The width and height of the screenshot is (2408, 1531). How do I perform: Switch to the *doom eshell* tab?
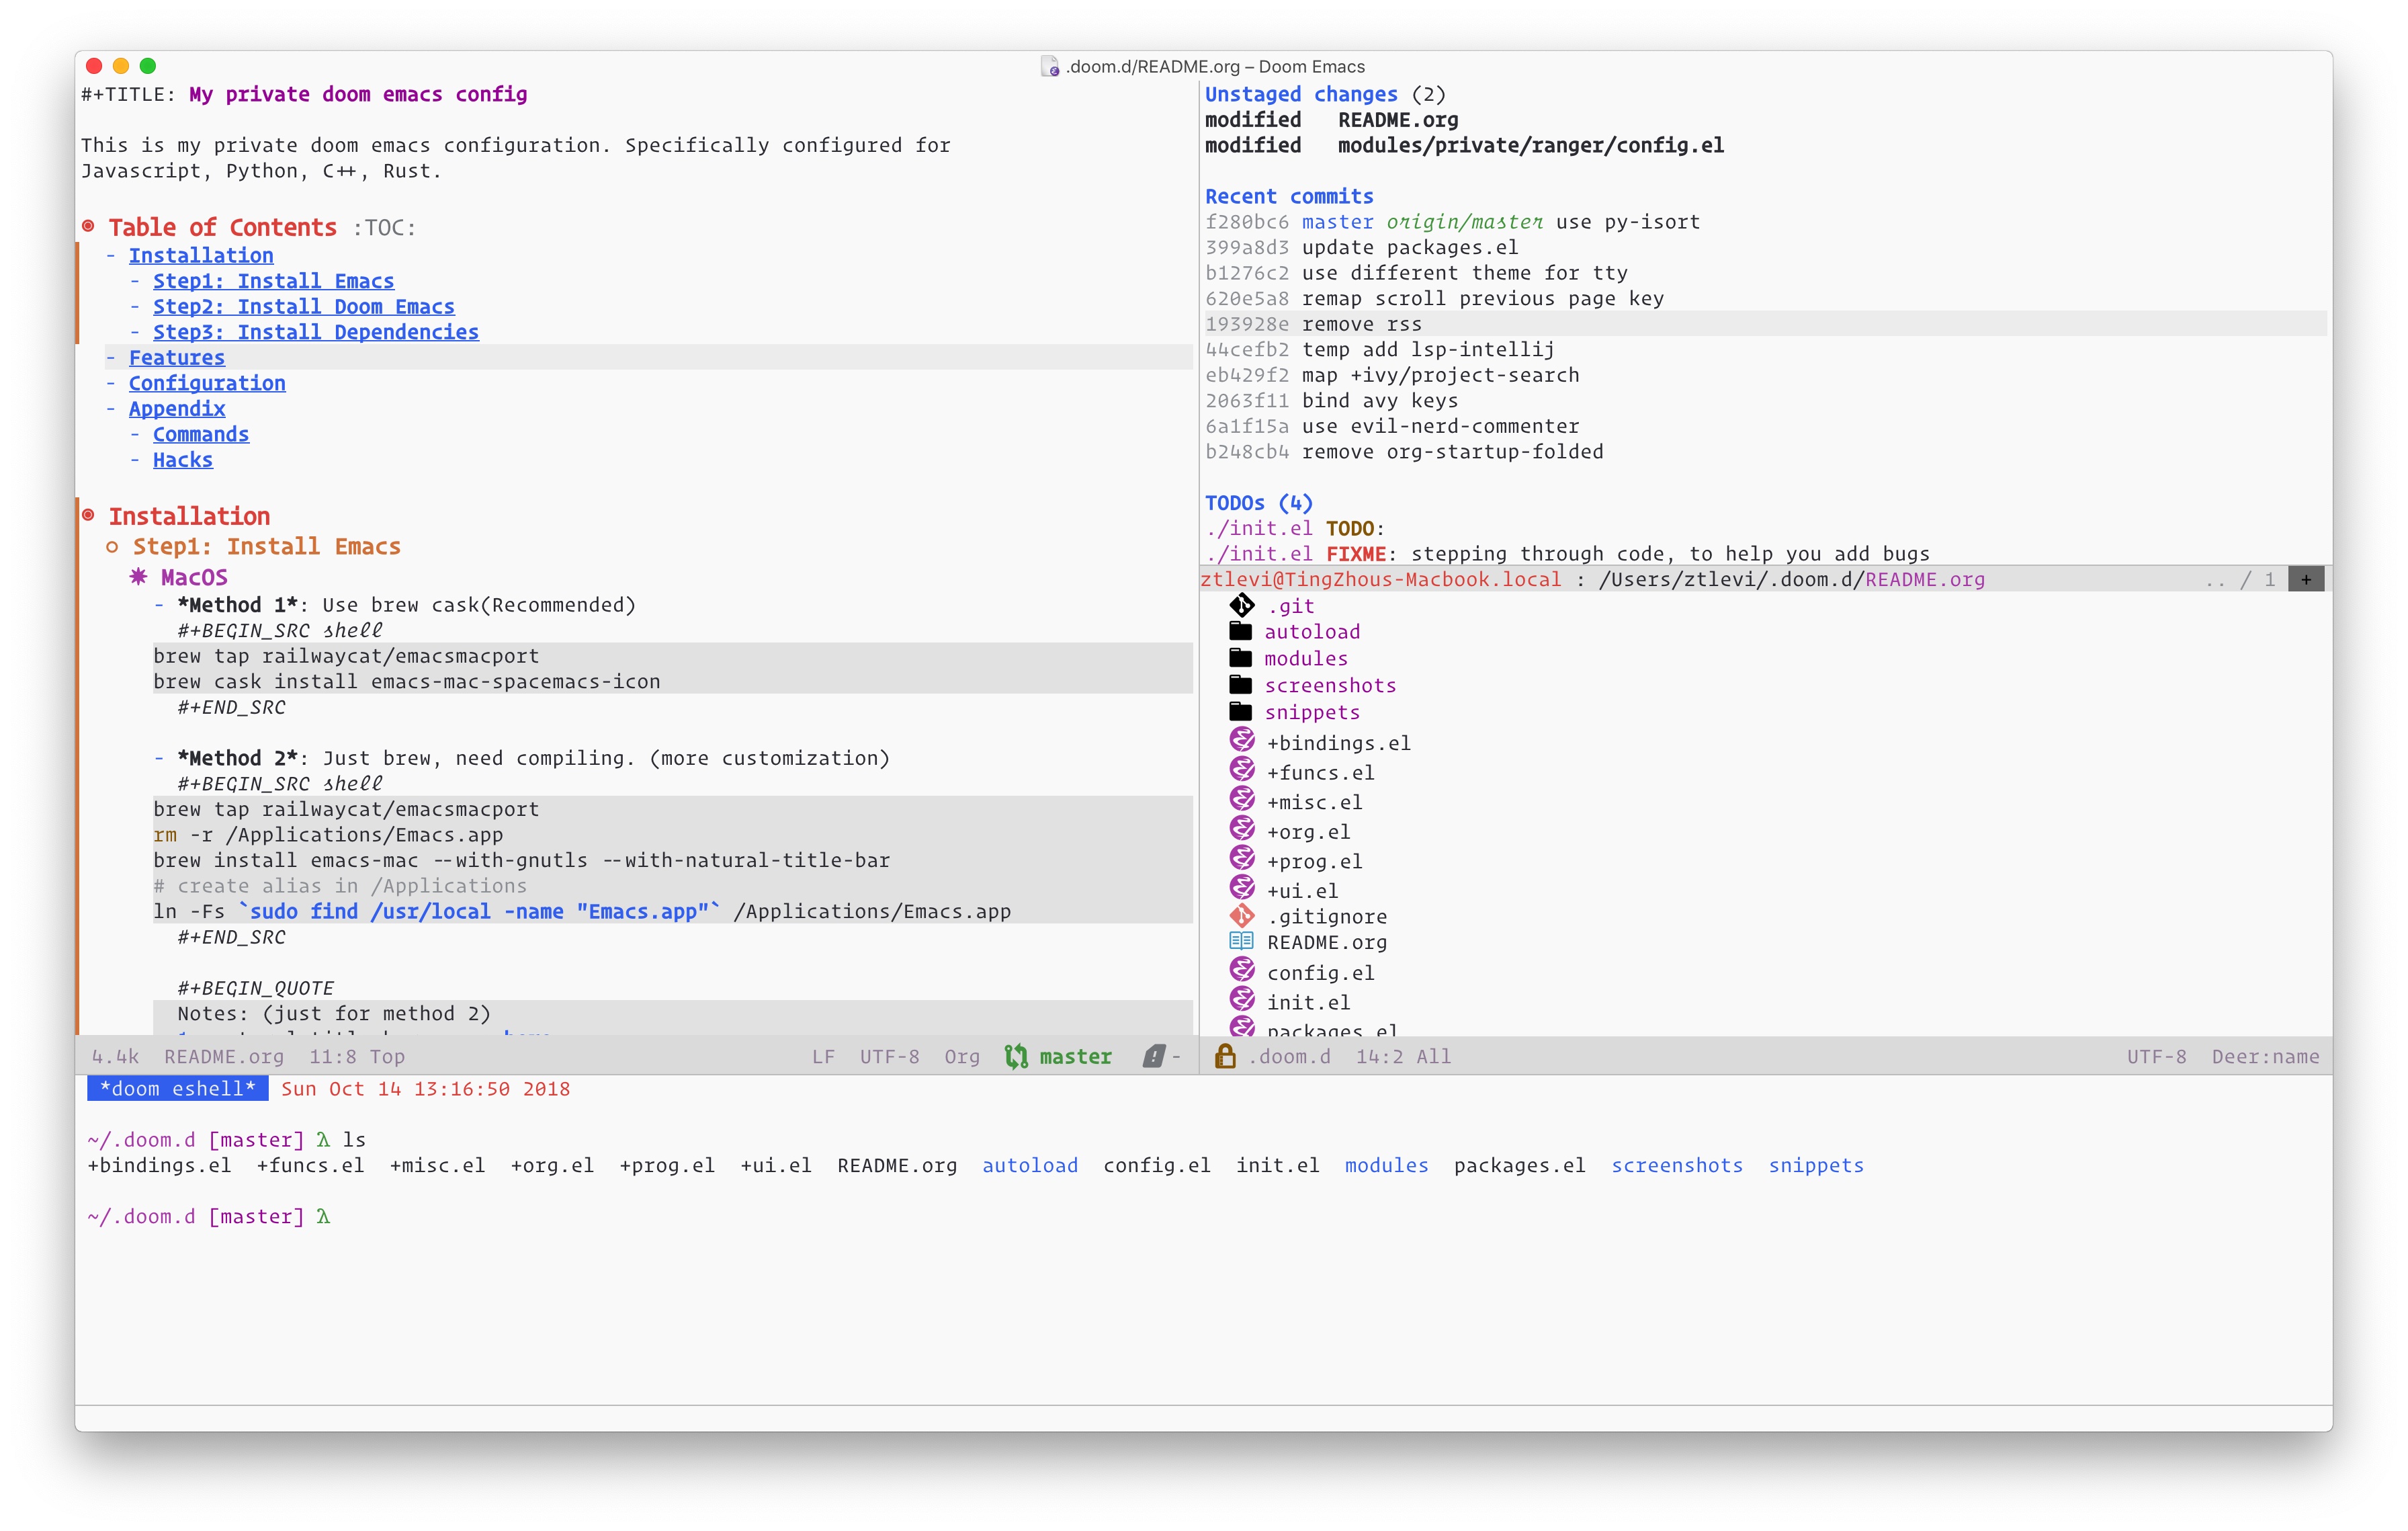click(x=177, y=1088)
